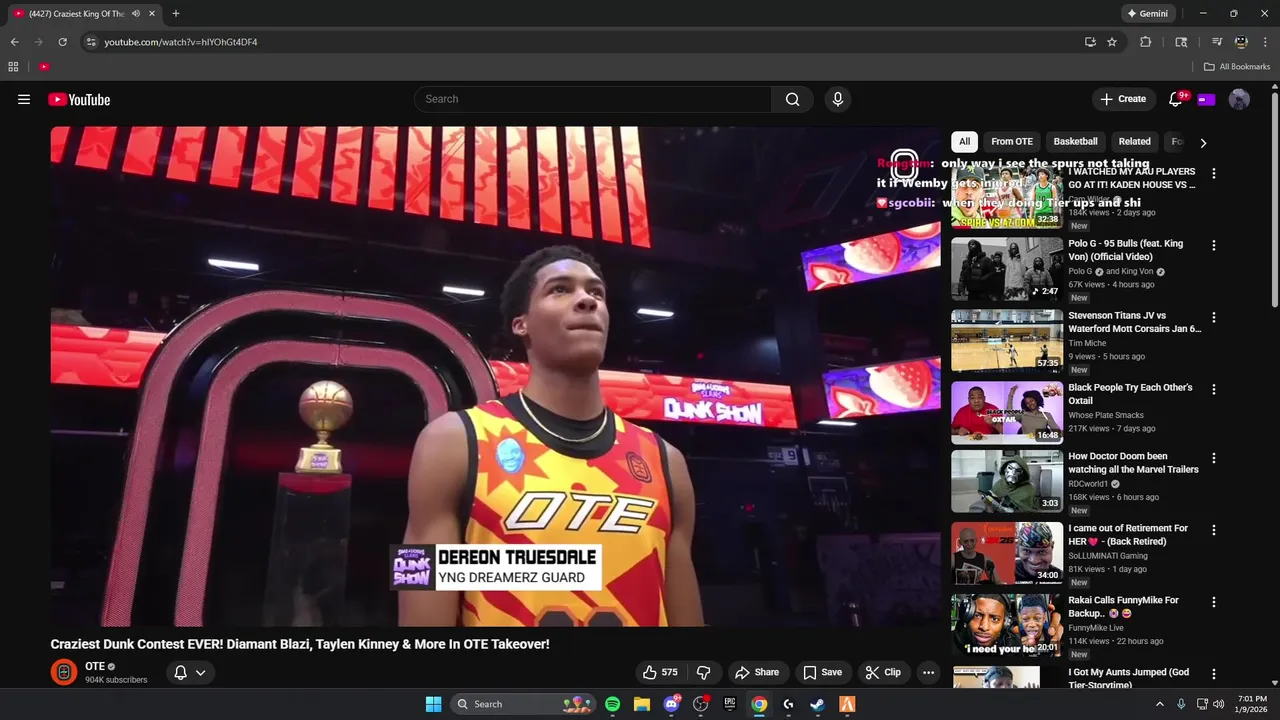Open YouTube bookmark in bookmarks bar
Viewport: 1280px width, 720px height.
pos(44,67)
